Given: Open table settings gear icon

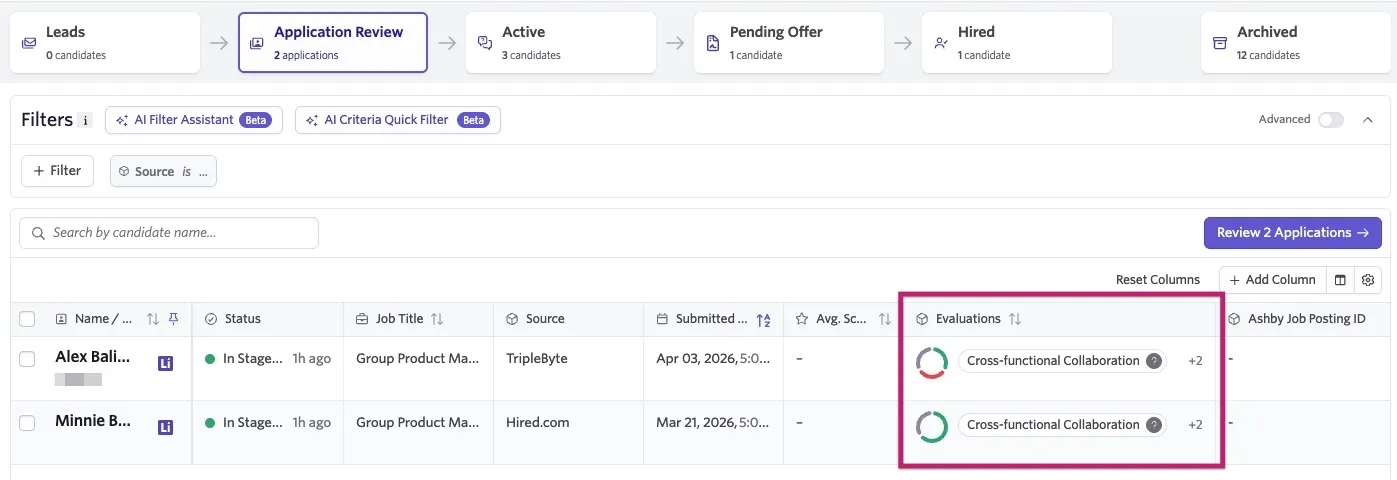Looking at the screenshot, I should (x=1368, y=280).
